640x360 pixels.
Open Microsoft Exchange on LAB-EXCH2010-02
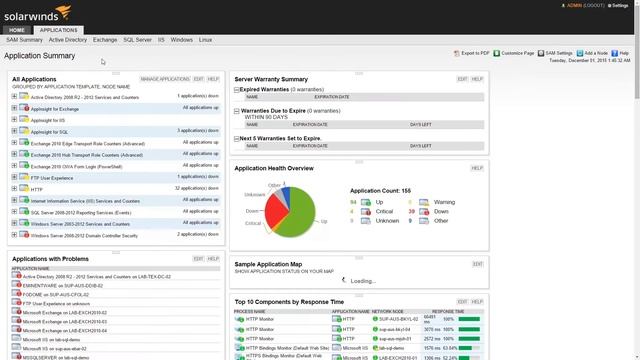65,313
